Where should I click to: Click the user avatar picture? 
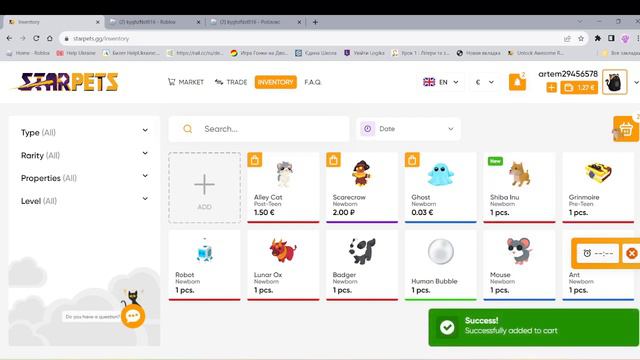pos(615,82)
